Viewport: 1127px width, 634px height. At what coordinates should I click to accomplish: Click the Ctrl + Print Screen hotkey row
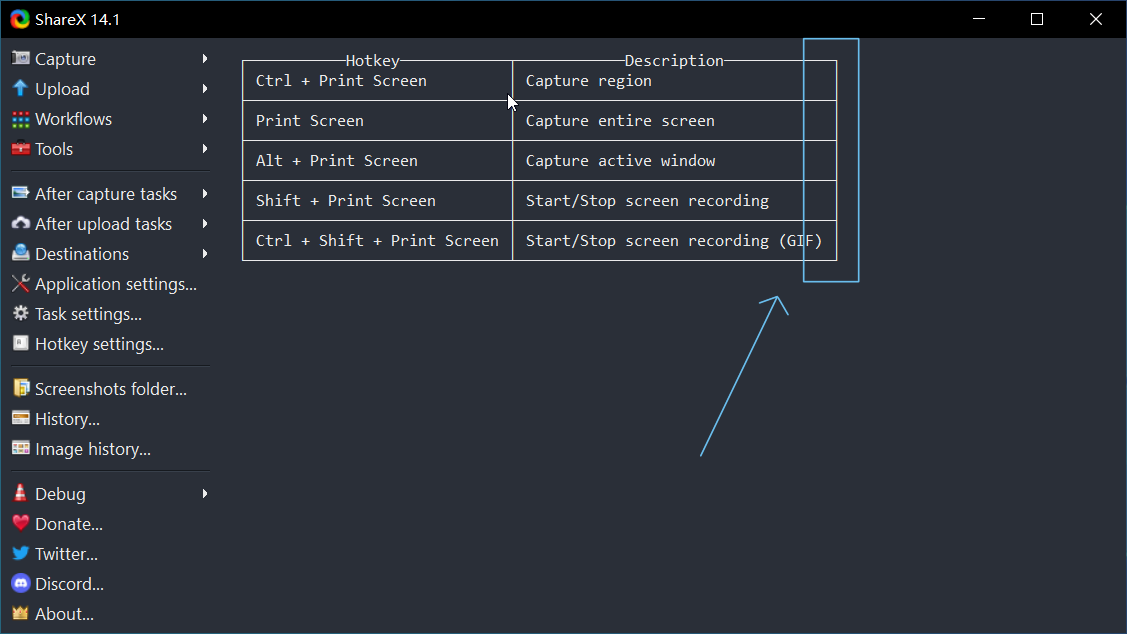[376, 80]
